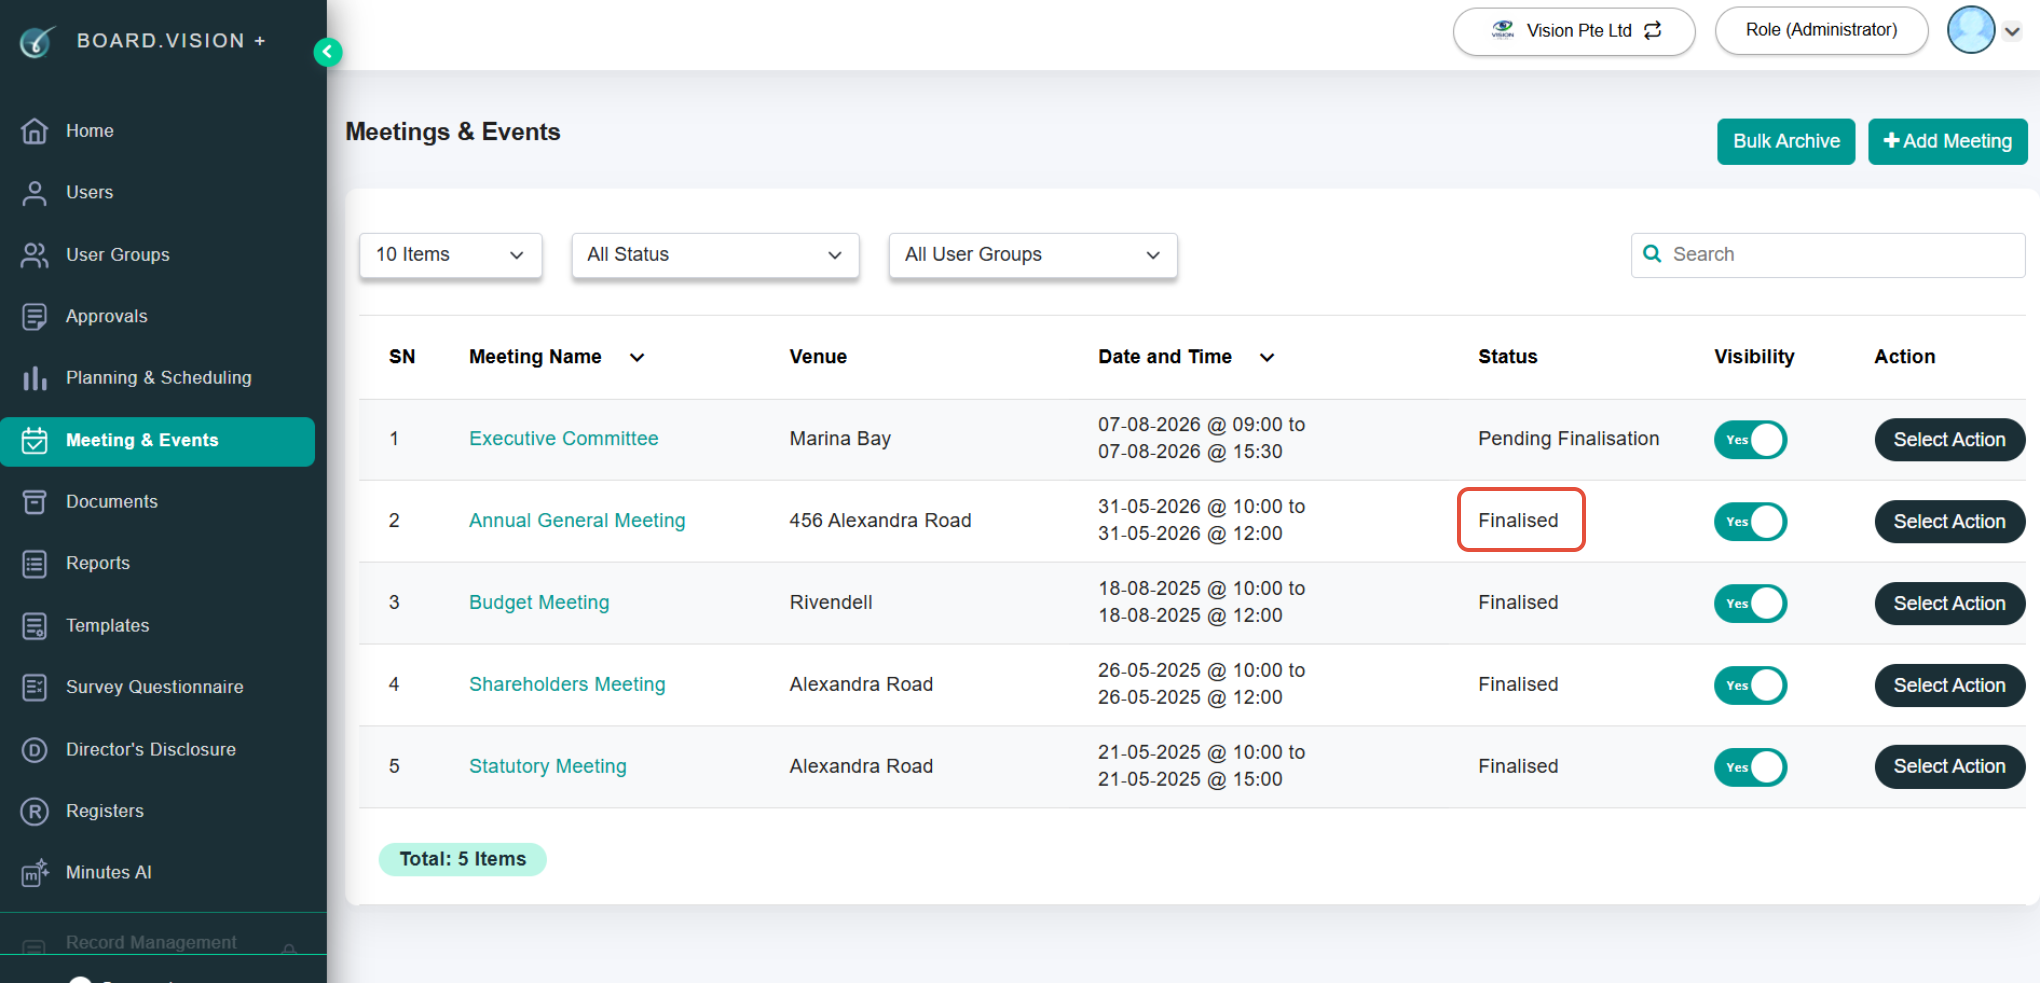This screenshot has height=983, width=2040.
Task: Open the Executive Committee meeting link
Action: tap(564, 439)
